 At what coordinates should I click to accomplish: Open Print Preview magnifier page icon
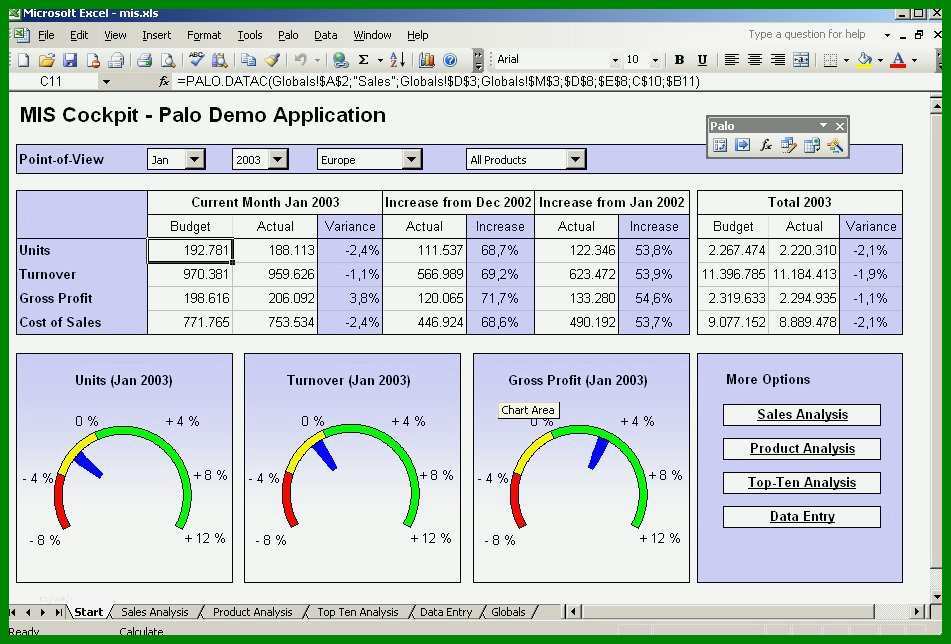pos(168,59)
